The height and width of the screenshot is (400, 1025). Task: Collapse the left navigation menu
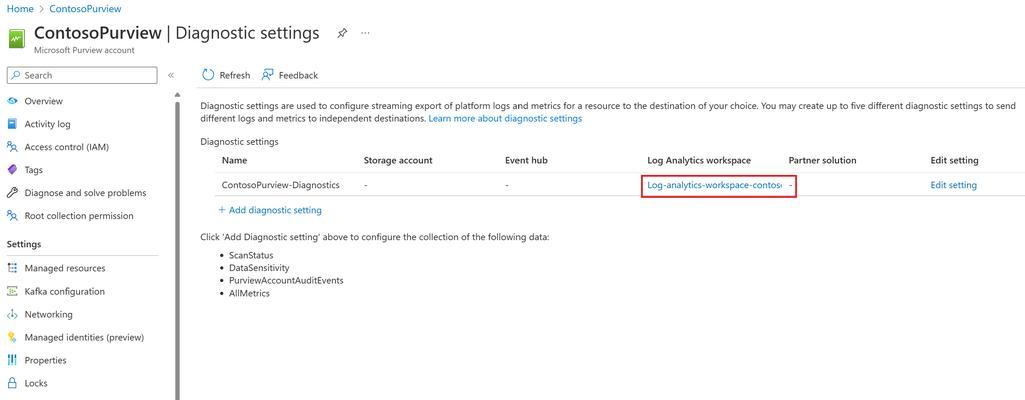[171, 75]
